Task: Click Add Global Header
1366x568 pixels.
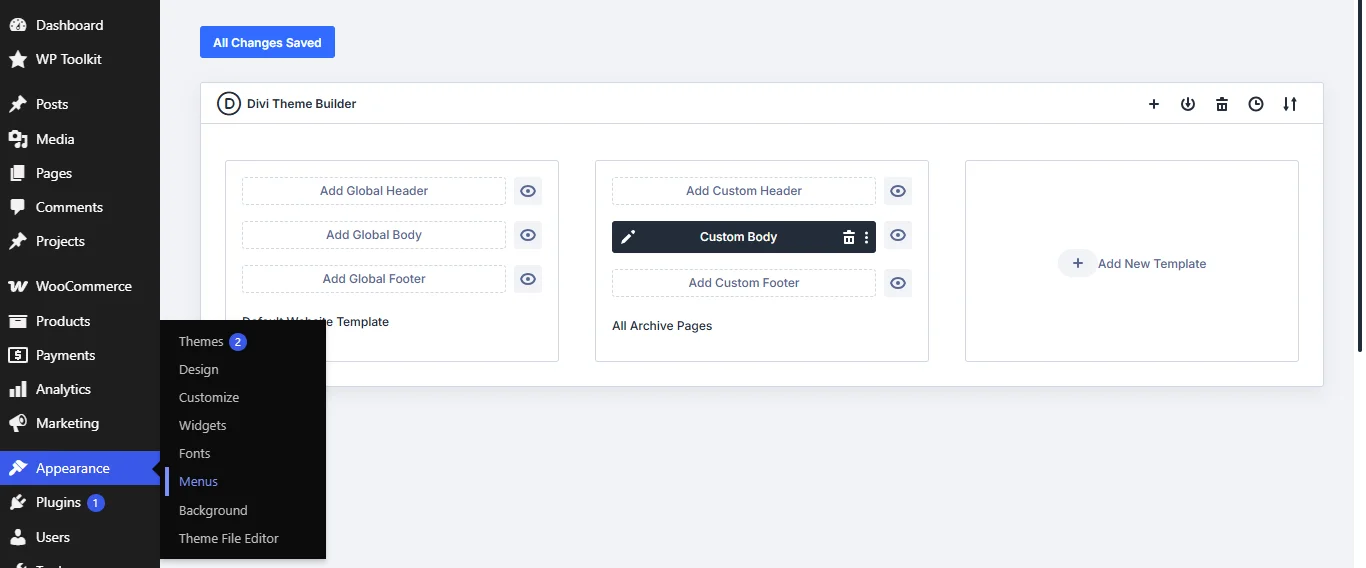Action: (x=374, y=191)
